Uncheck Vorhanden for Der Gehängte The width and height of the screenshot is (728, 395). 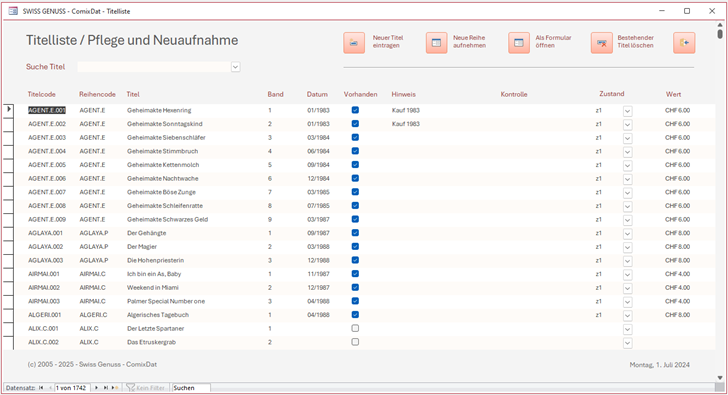(x=355, y=233)
